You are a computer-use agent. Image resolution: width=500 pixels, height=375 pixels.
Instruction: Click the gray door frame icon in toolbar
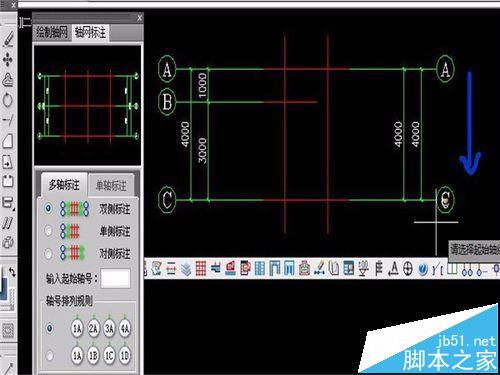[274, 269]
